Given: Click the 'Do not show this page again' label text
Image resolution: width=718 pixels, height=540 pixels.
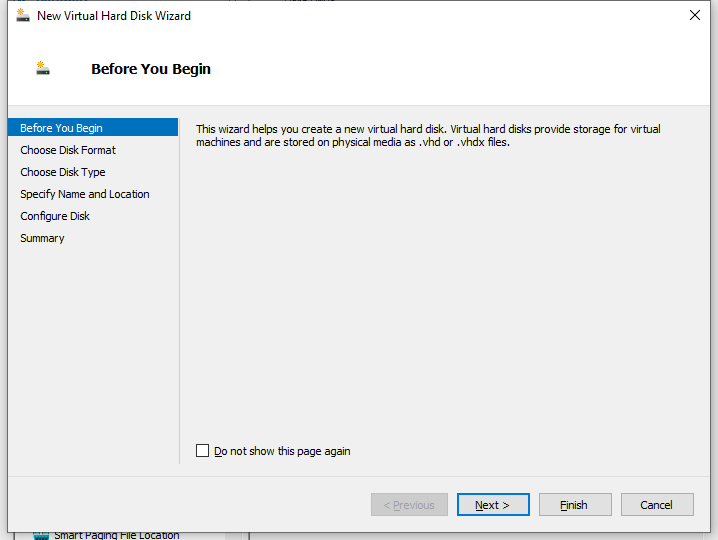Looking at the screenshot, I should [282, 451].
